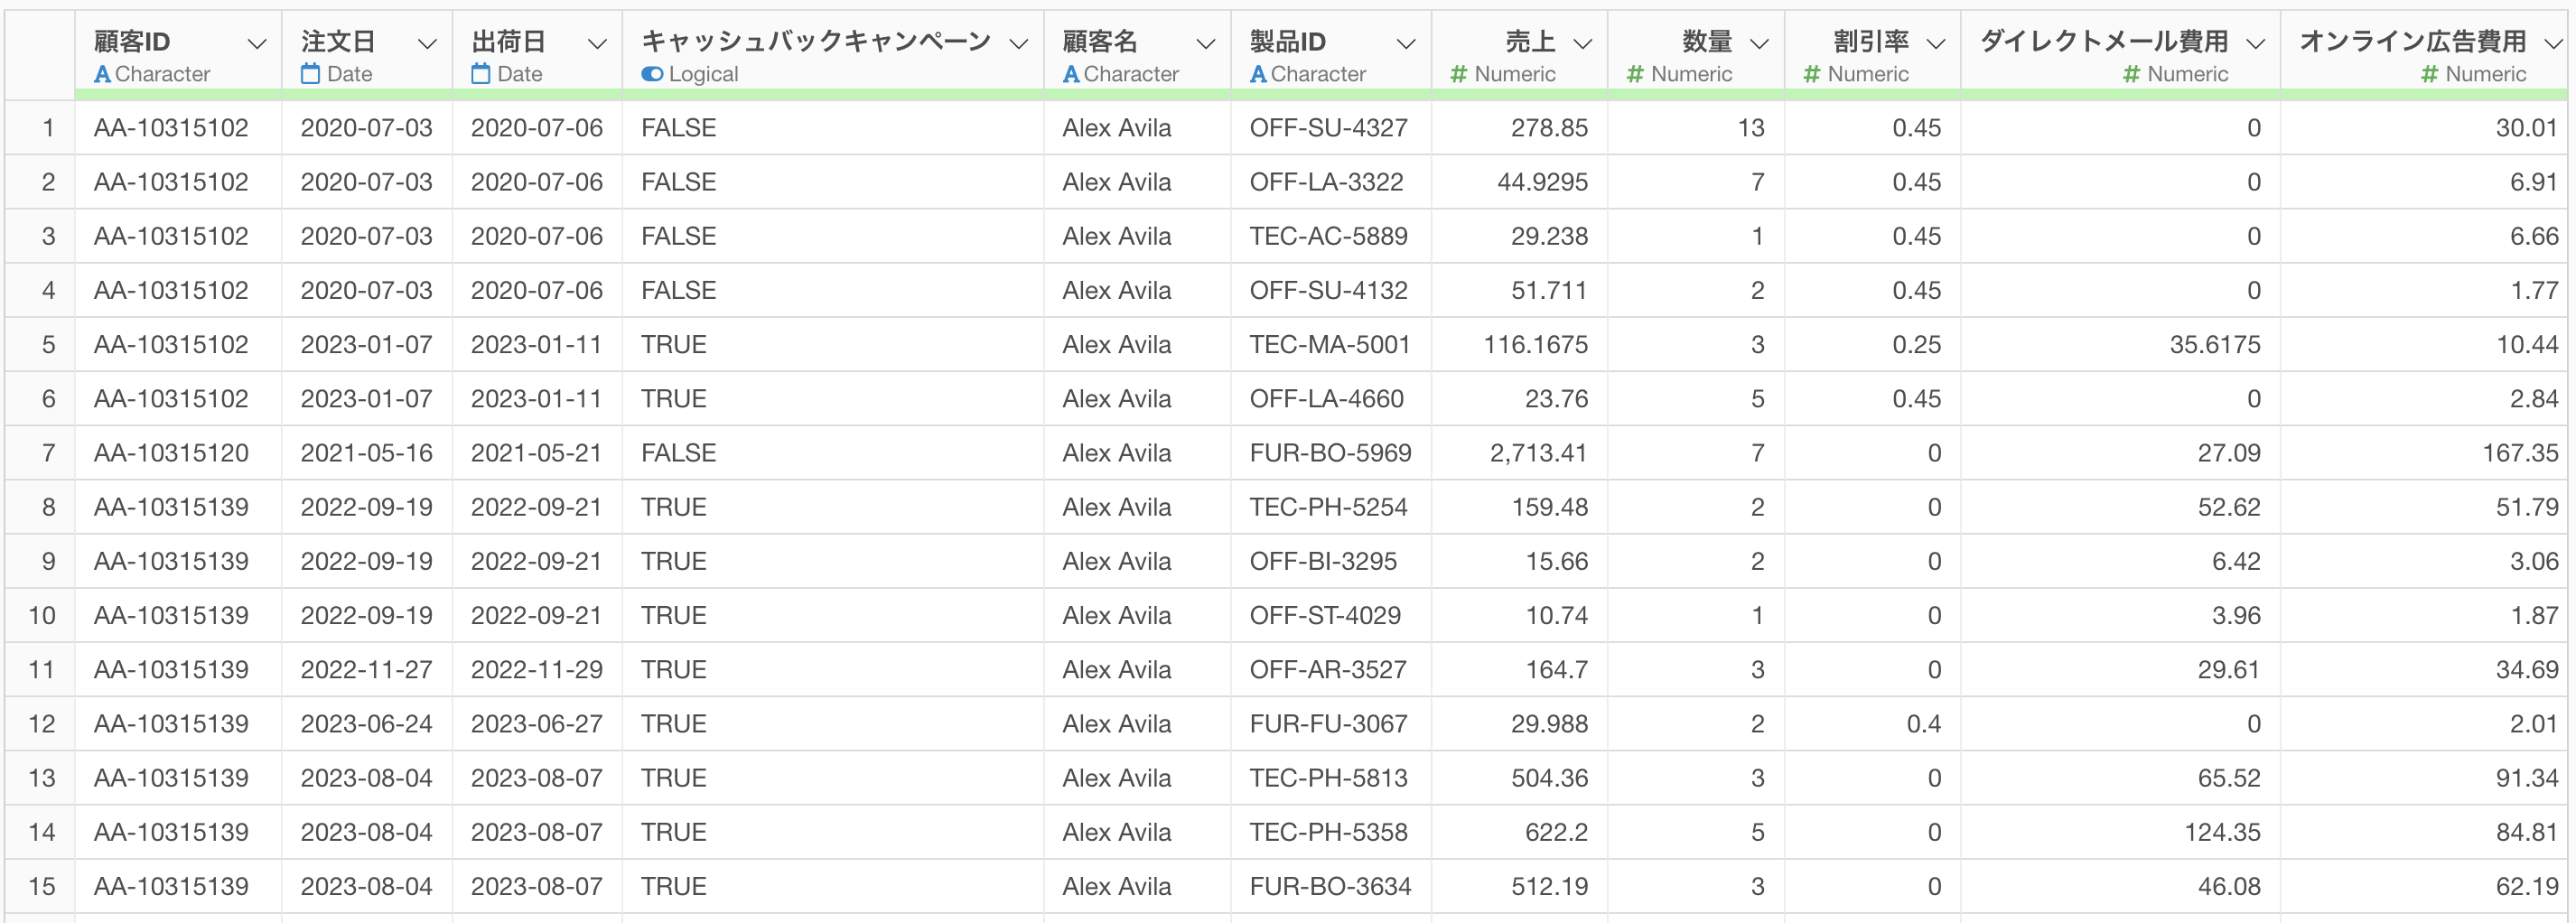The image size is (2576, 923).
Task: Open the 顧客ID column dropdown menu
Action: [x=257, y=43]
